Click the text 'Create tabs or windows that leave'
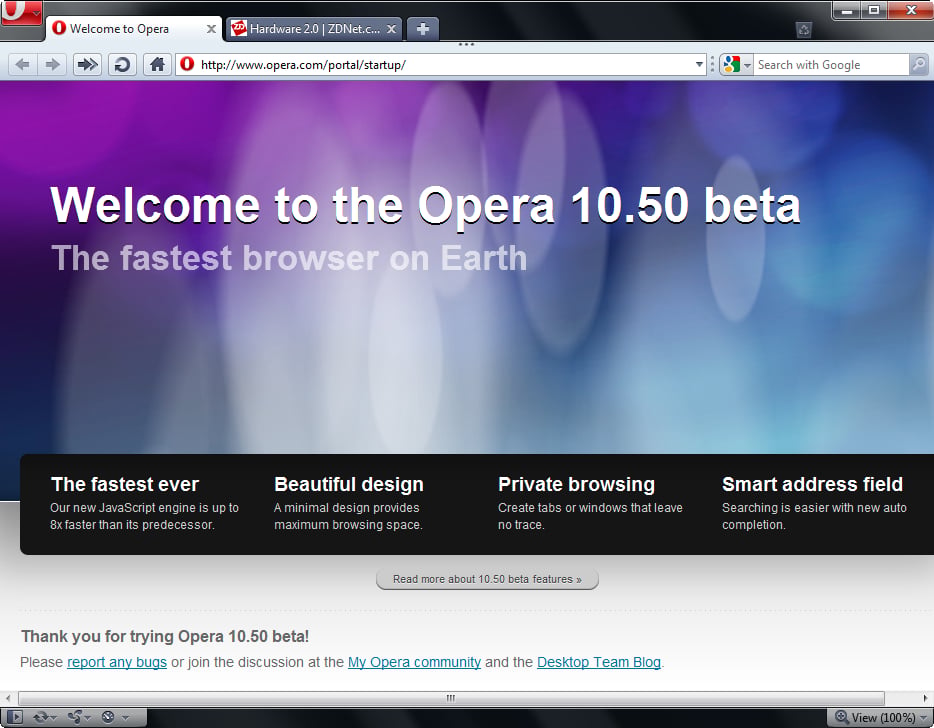The image size is (934, 728). coord(590,508)
